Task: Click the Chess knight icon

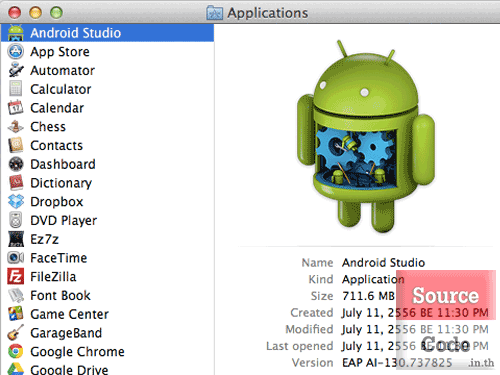Action: click(16, 127)
